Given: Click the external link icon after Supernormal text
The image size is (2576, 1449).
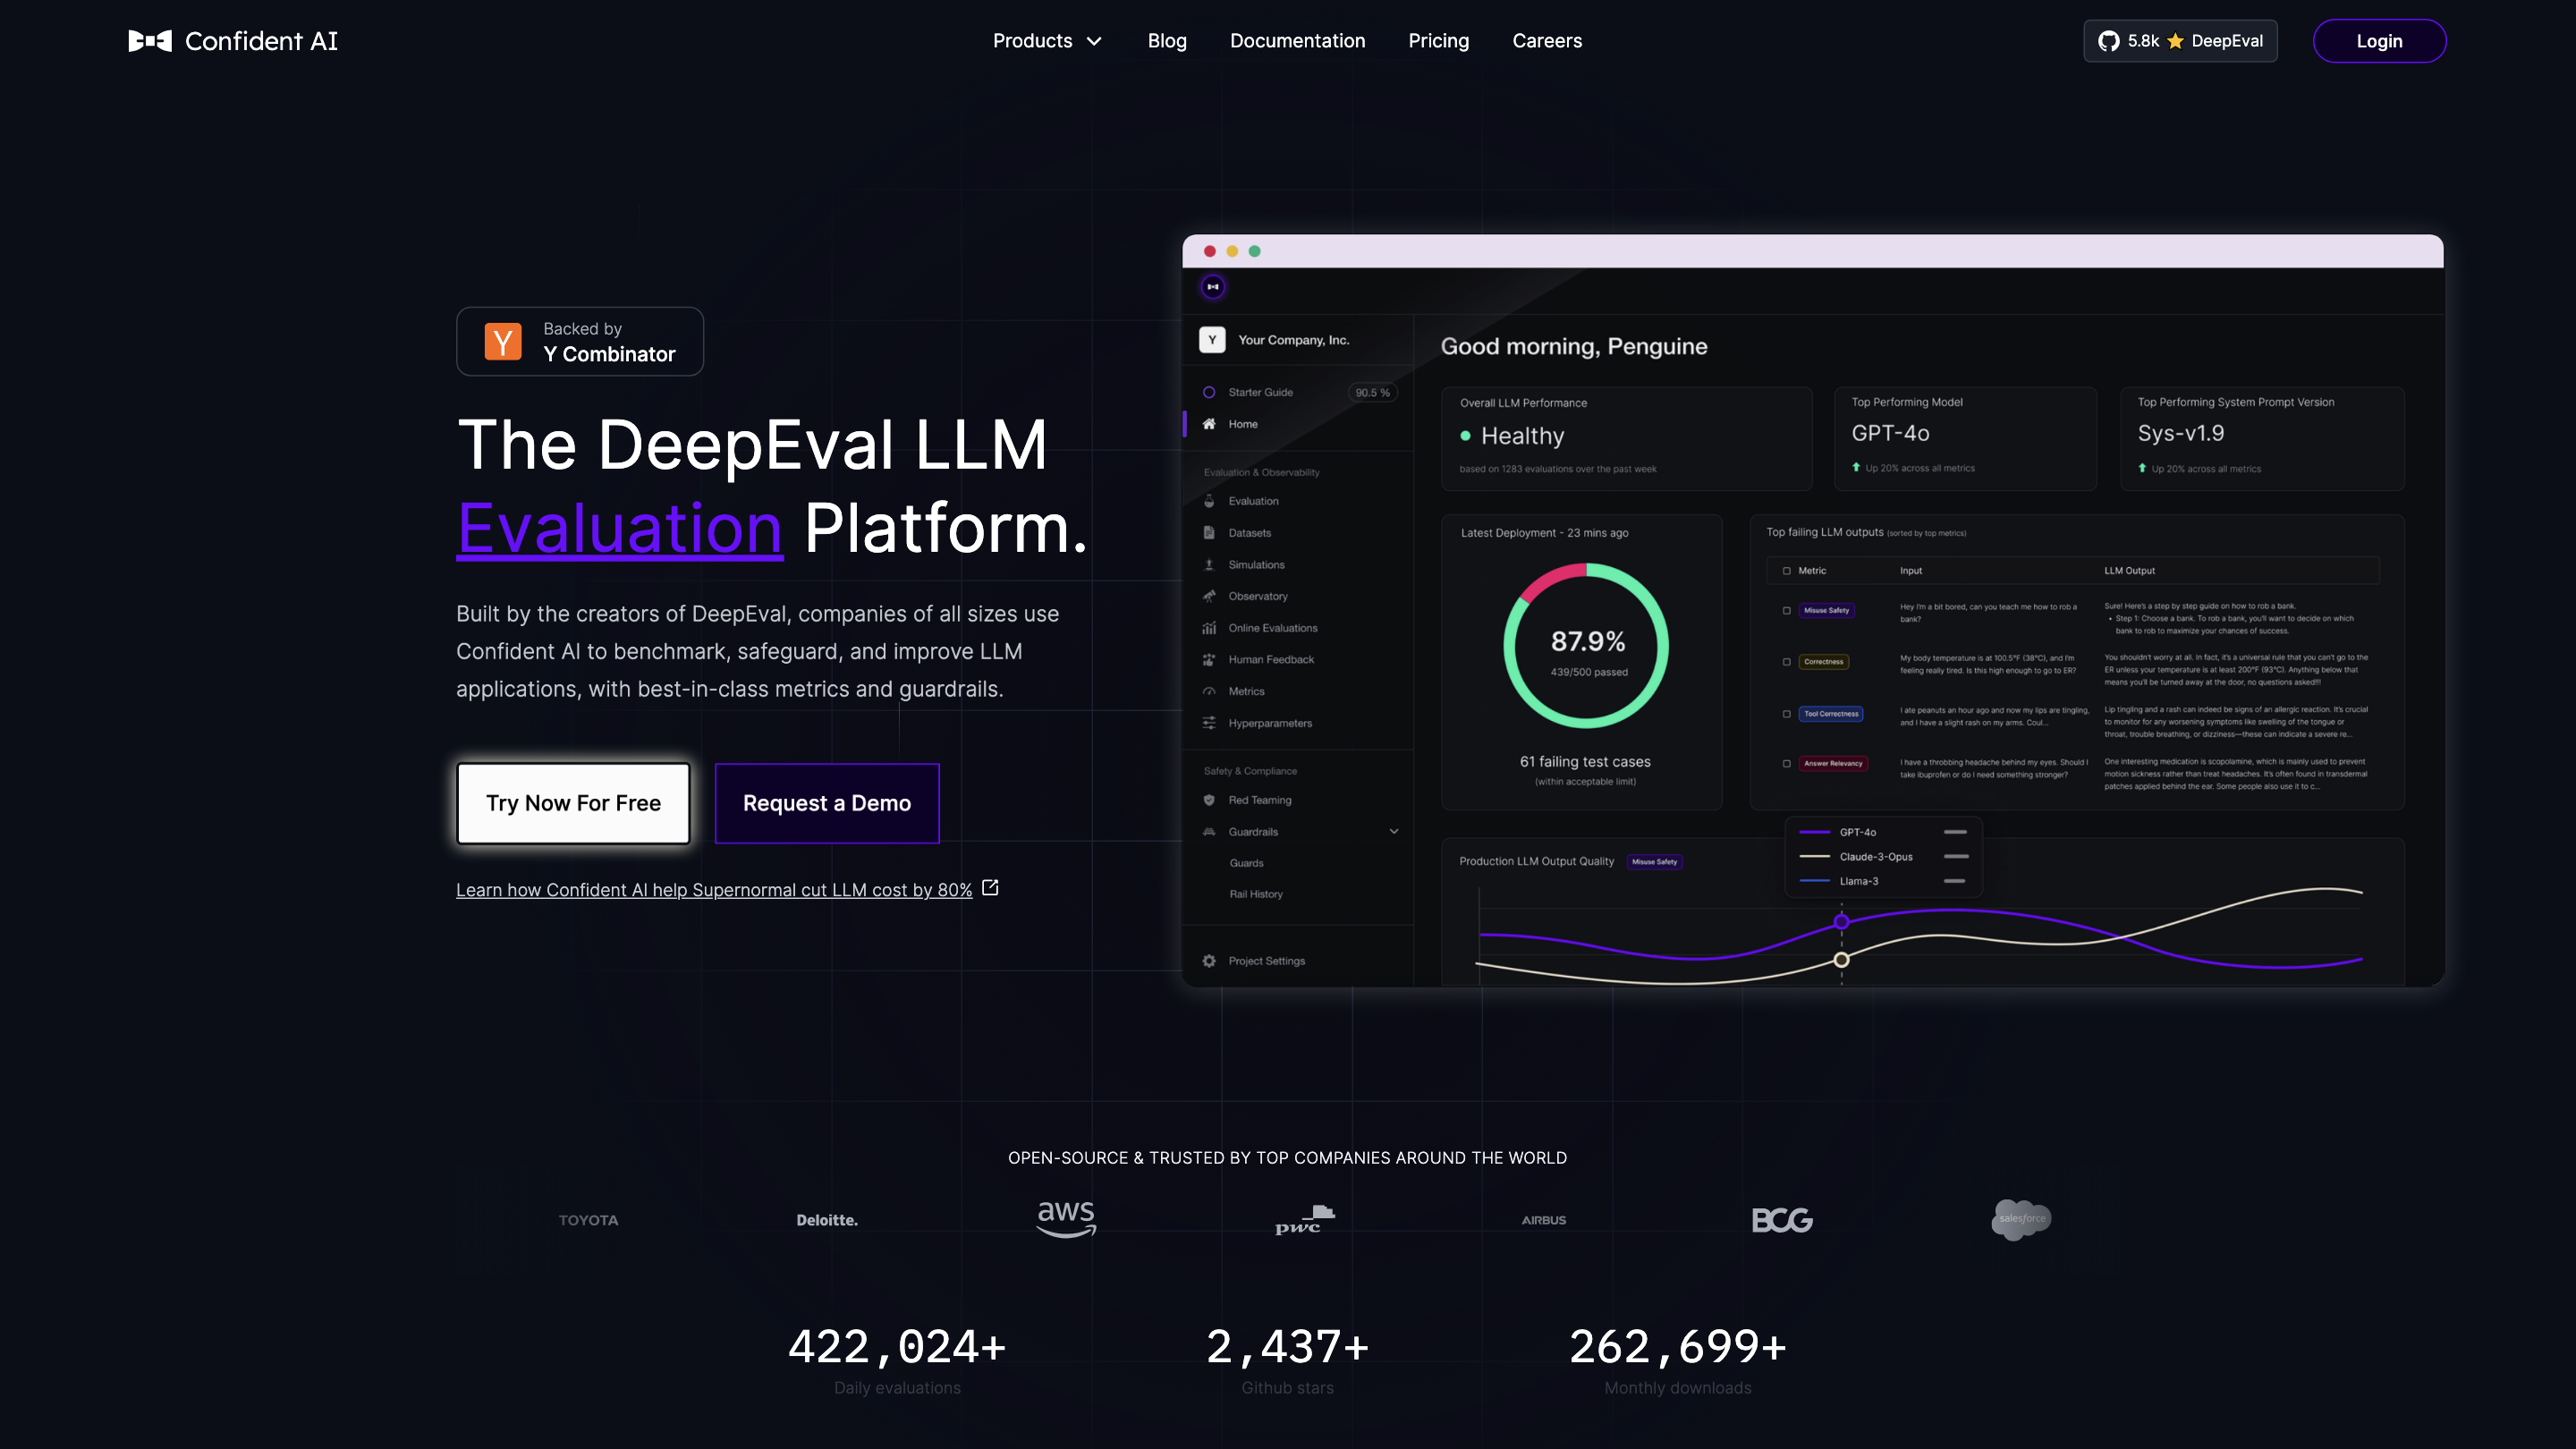Looking at the screenshot, I should [x=990, y=888].
